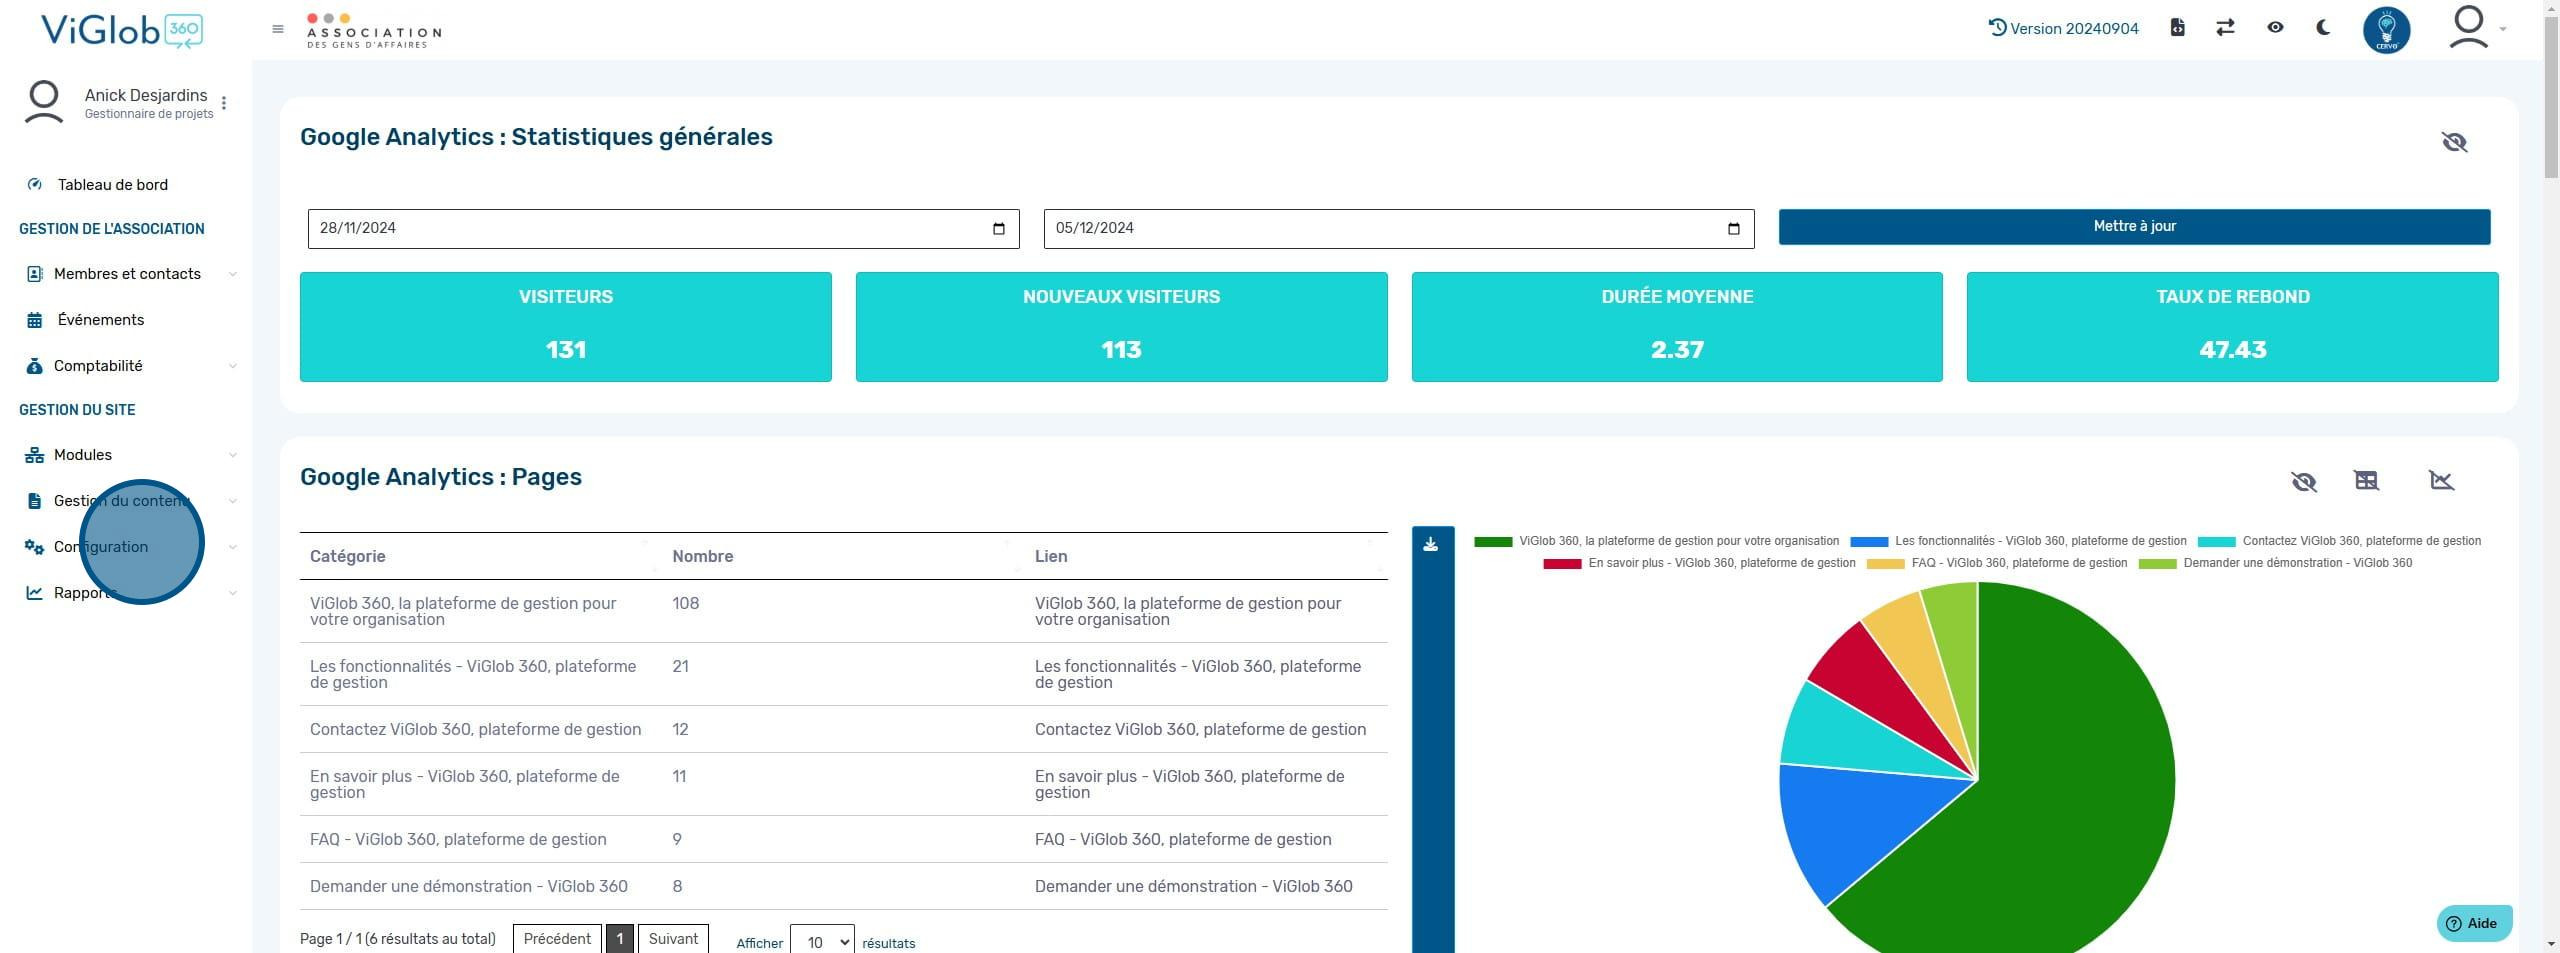The width and height of the screenshot is (2560, 953).
Task: Expand the Modules menu
Action: pos(83,455)
